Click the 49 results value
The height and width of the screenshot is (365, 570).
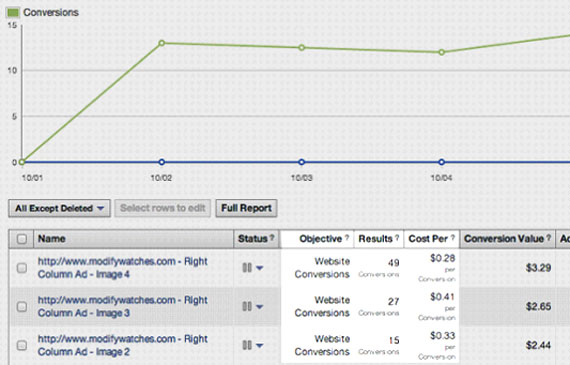(x=393, y=262)
